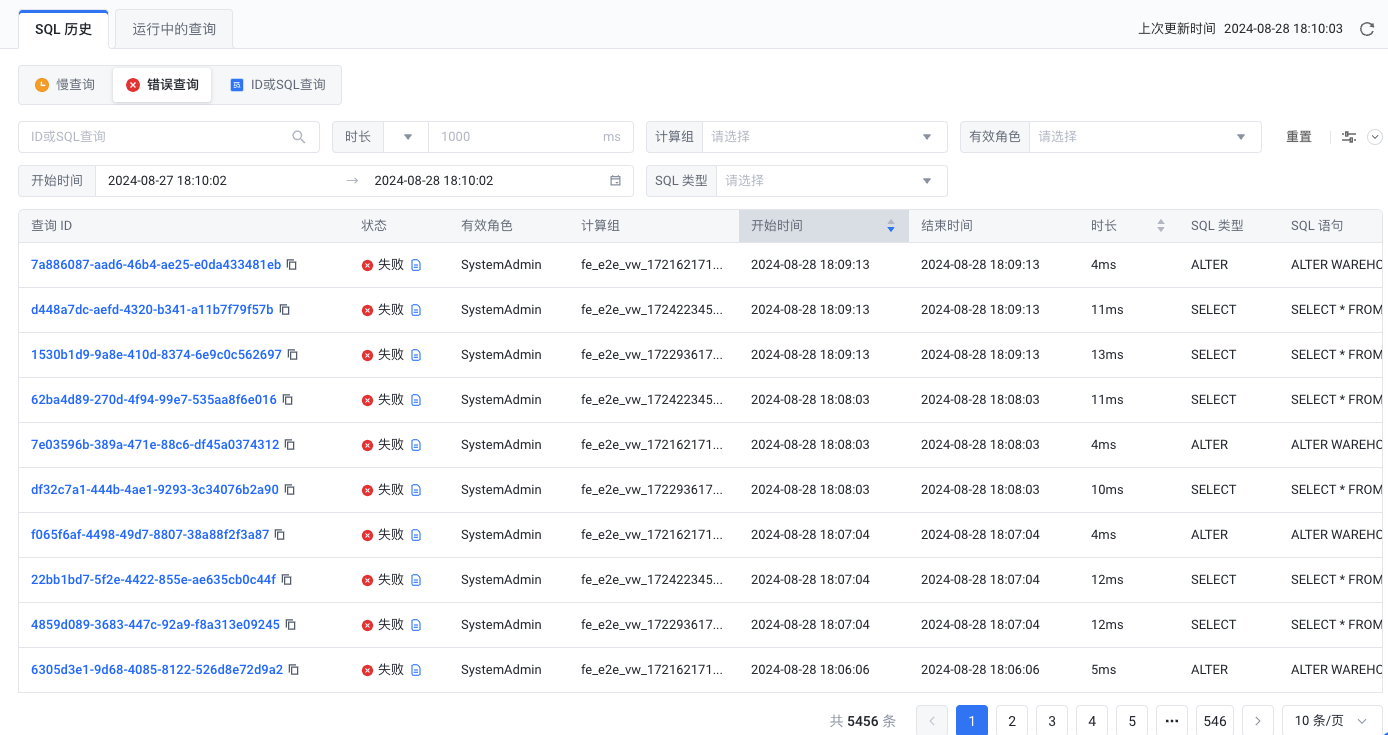Switch to ID或SQL查询 filter
This screenshot has height=735, width=1388.
277,85
